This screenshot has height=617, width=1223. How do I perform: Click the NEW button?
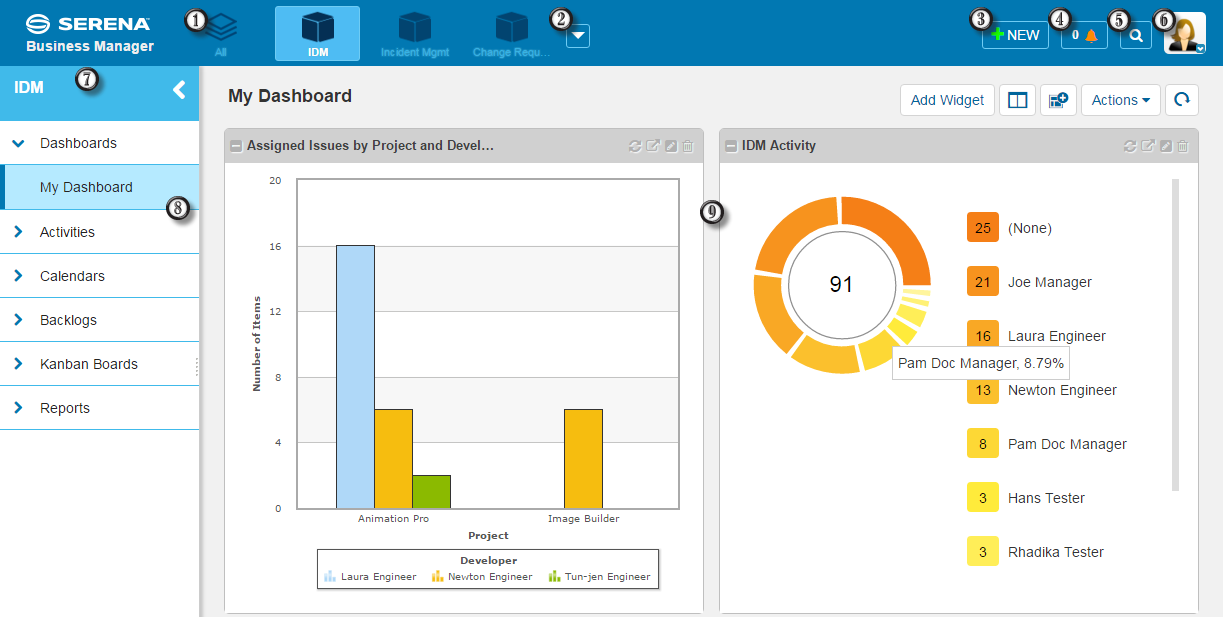[1015, 35]
